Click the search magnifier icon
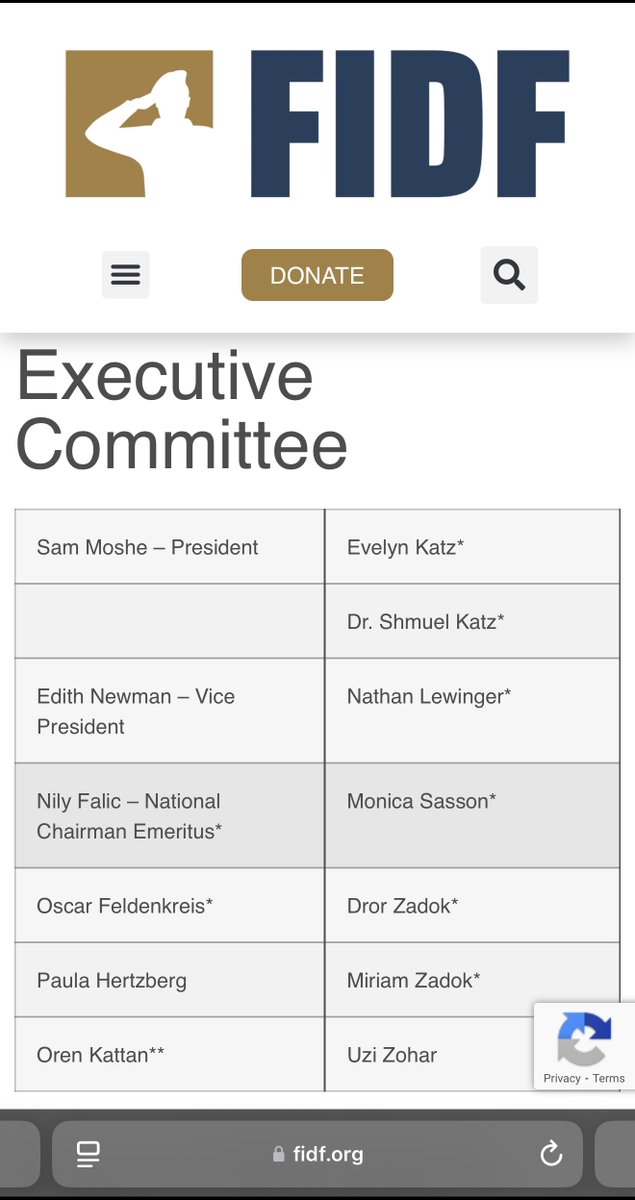 [x=509, y=274]
